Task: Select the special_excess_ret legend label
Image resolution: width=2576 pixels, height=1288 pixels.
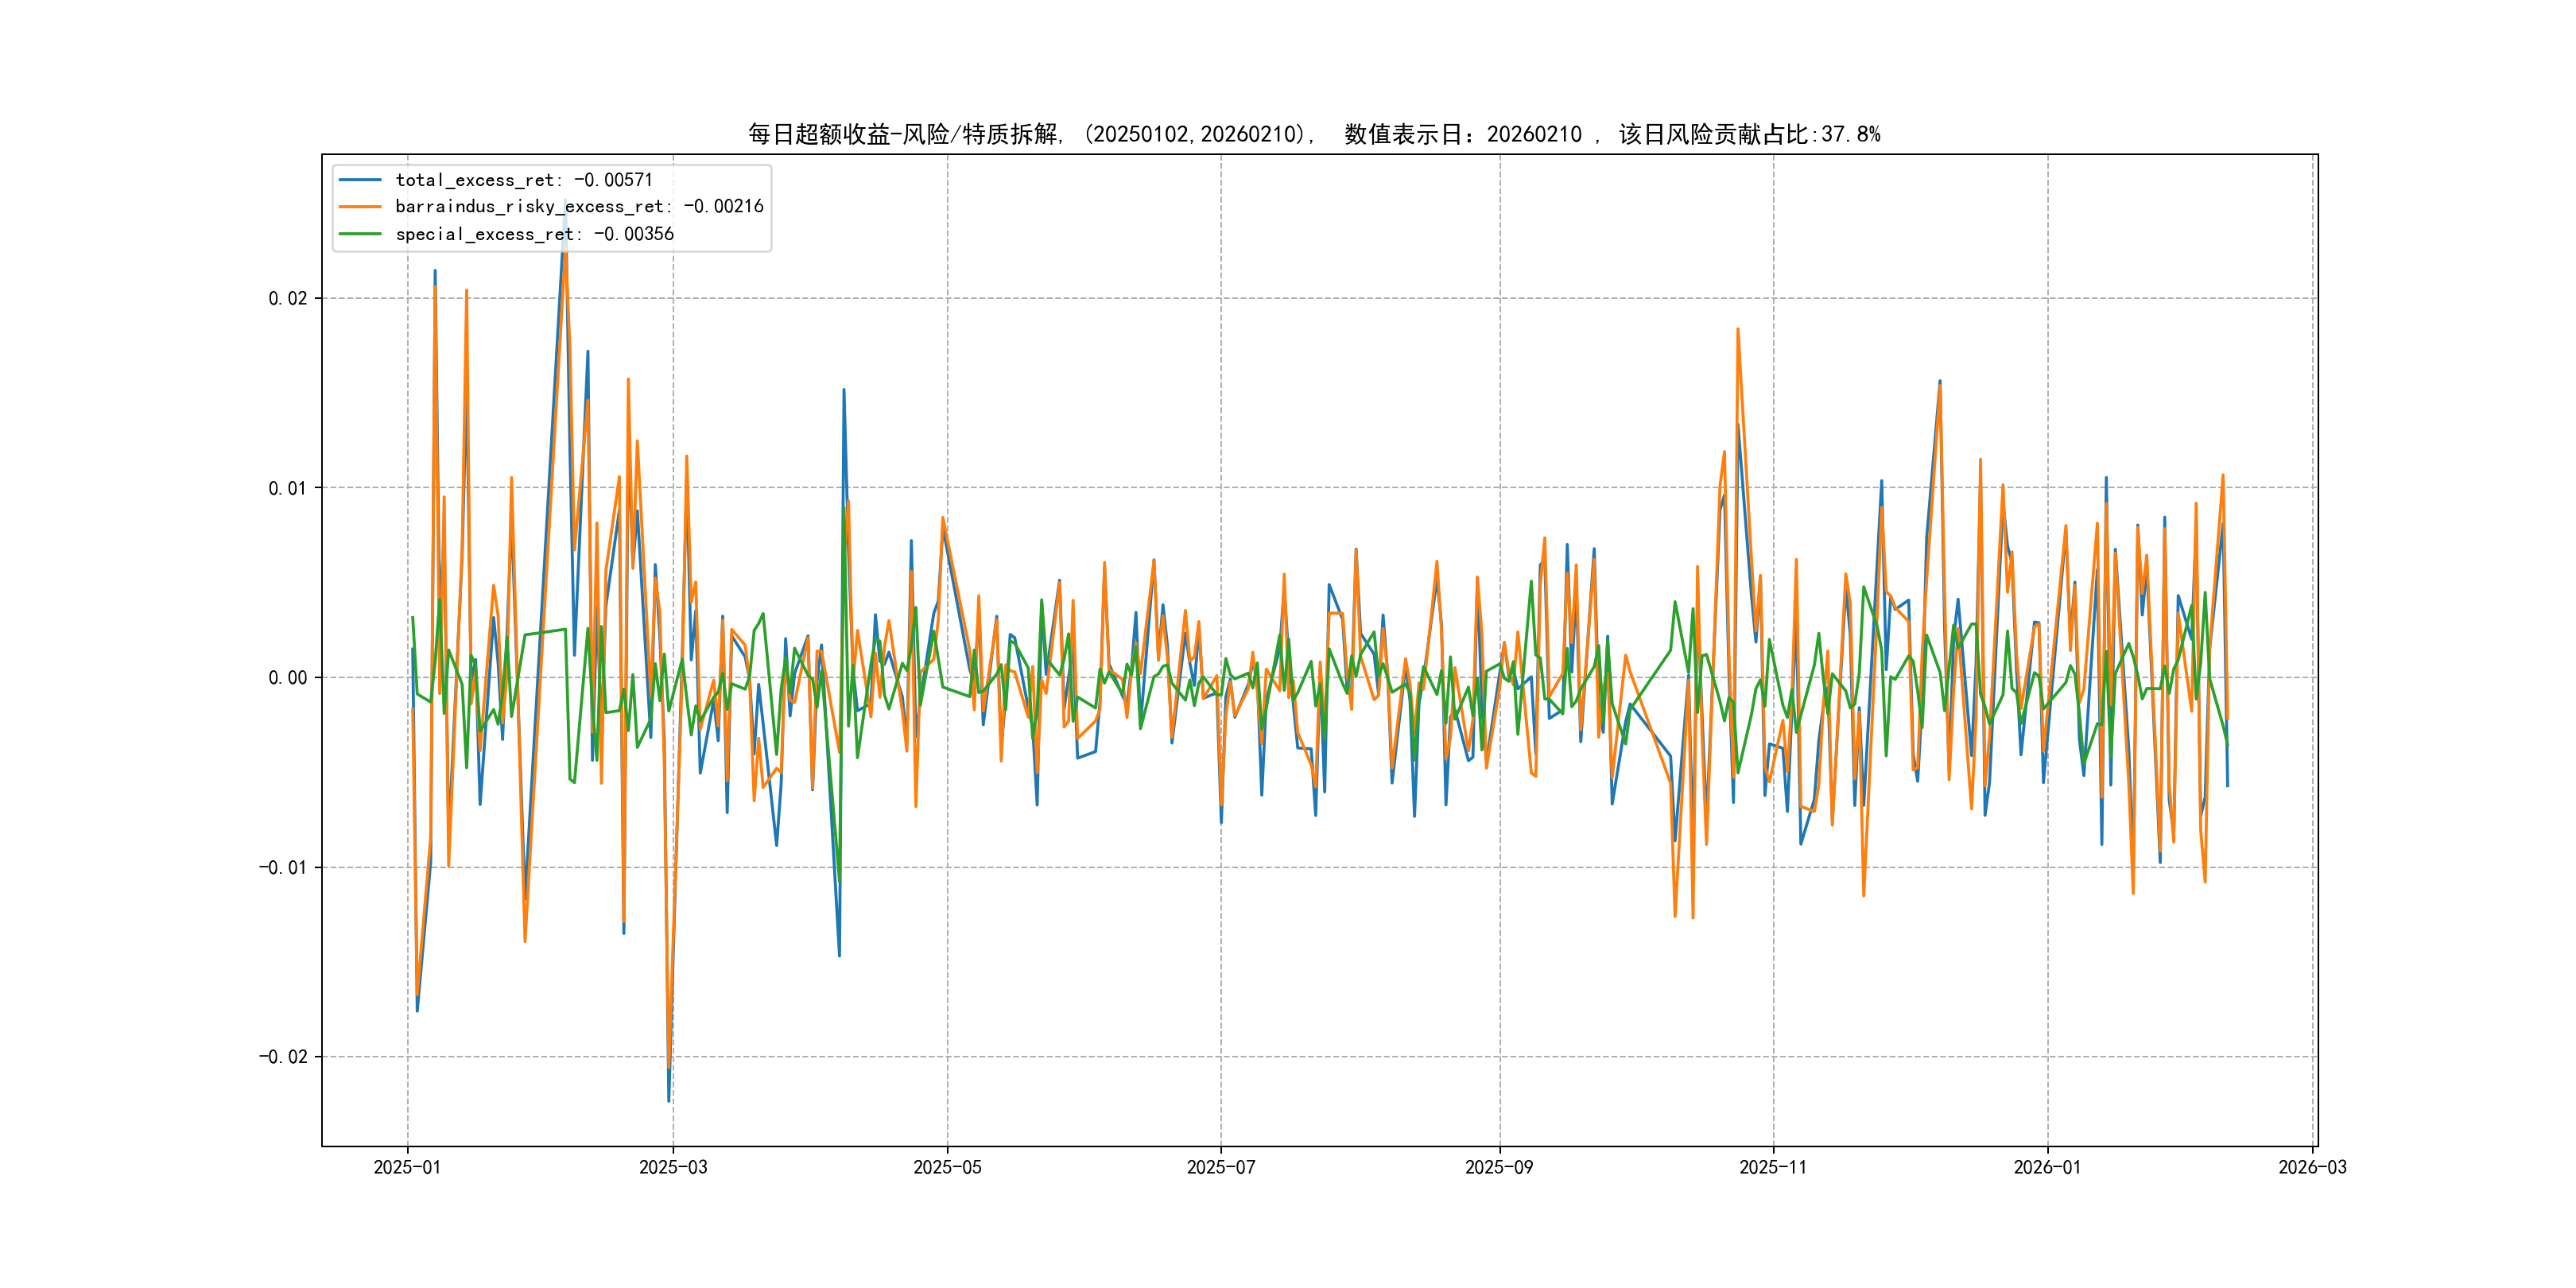Action: coord(534,234)
